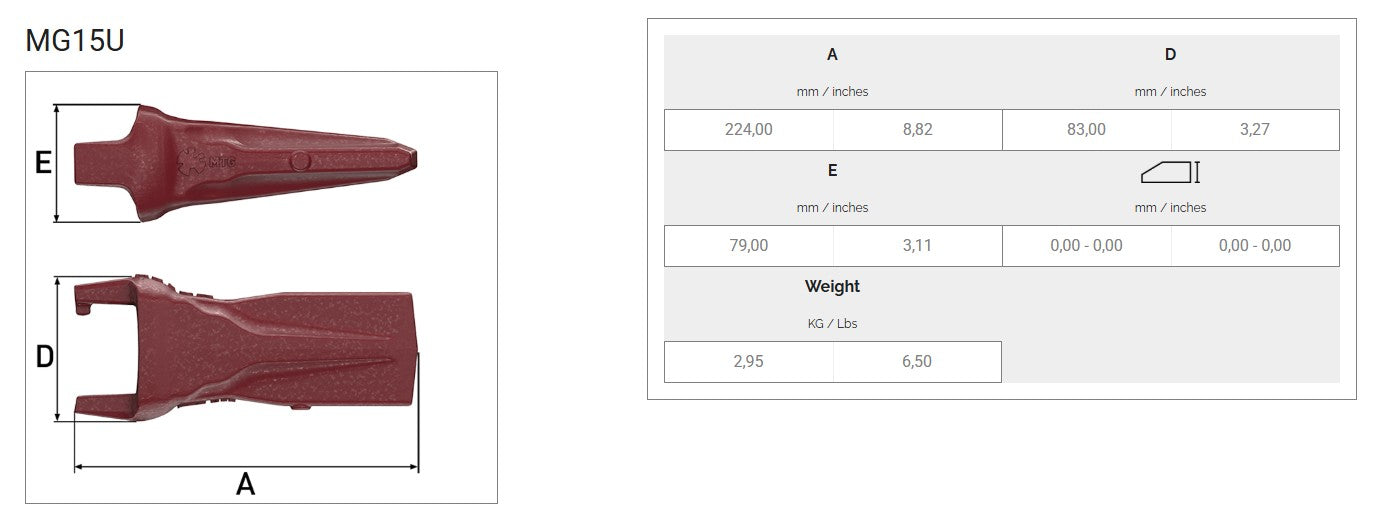Viewport: 1386px width, 532px height.
Task: Click the A dimension label in the diagram
Action: tap(245, 485)
